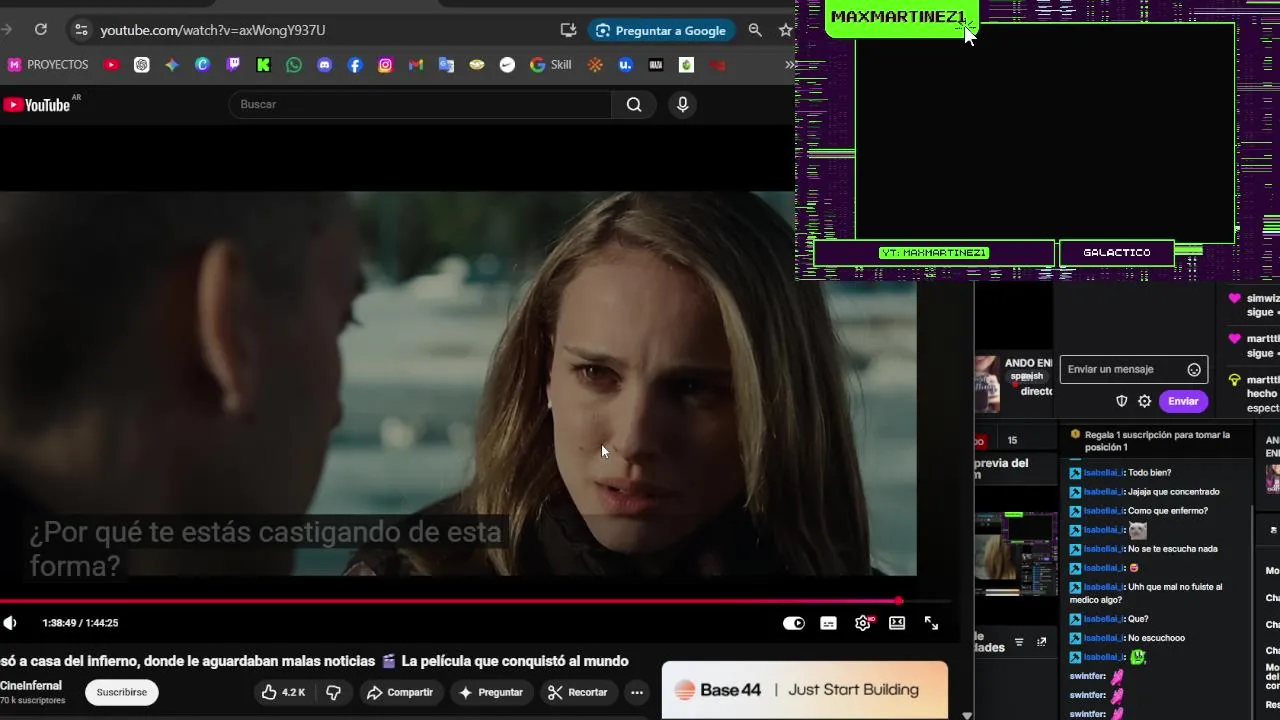Viewport: 1280px width, 720px height.
Task: Click the YouTube search magnifier button
Action: (x=634, y=104)
